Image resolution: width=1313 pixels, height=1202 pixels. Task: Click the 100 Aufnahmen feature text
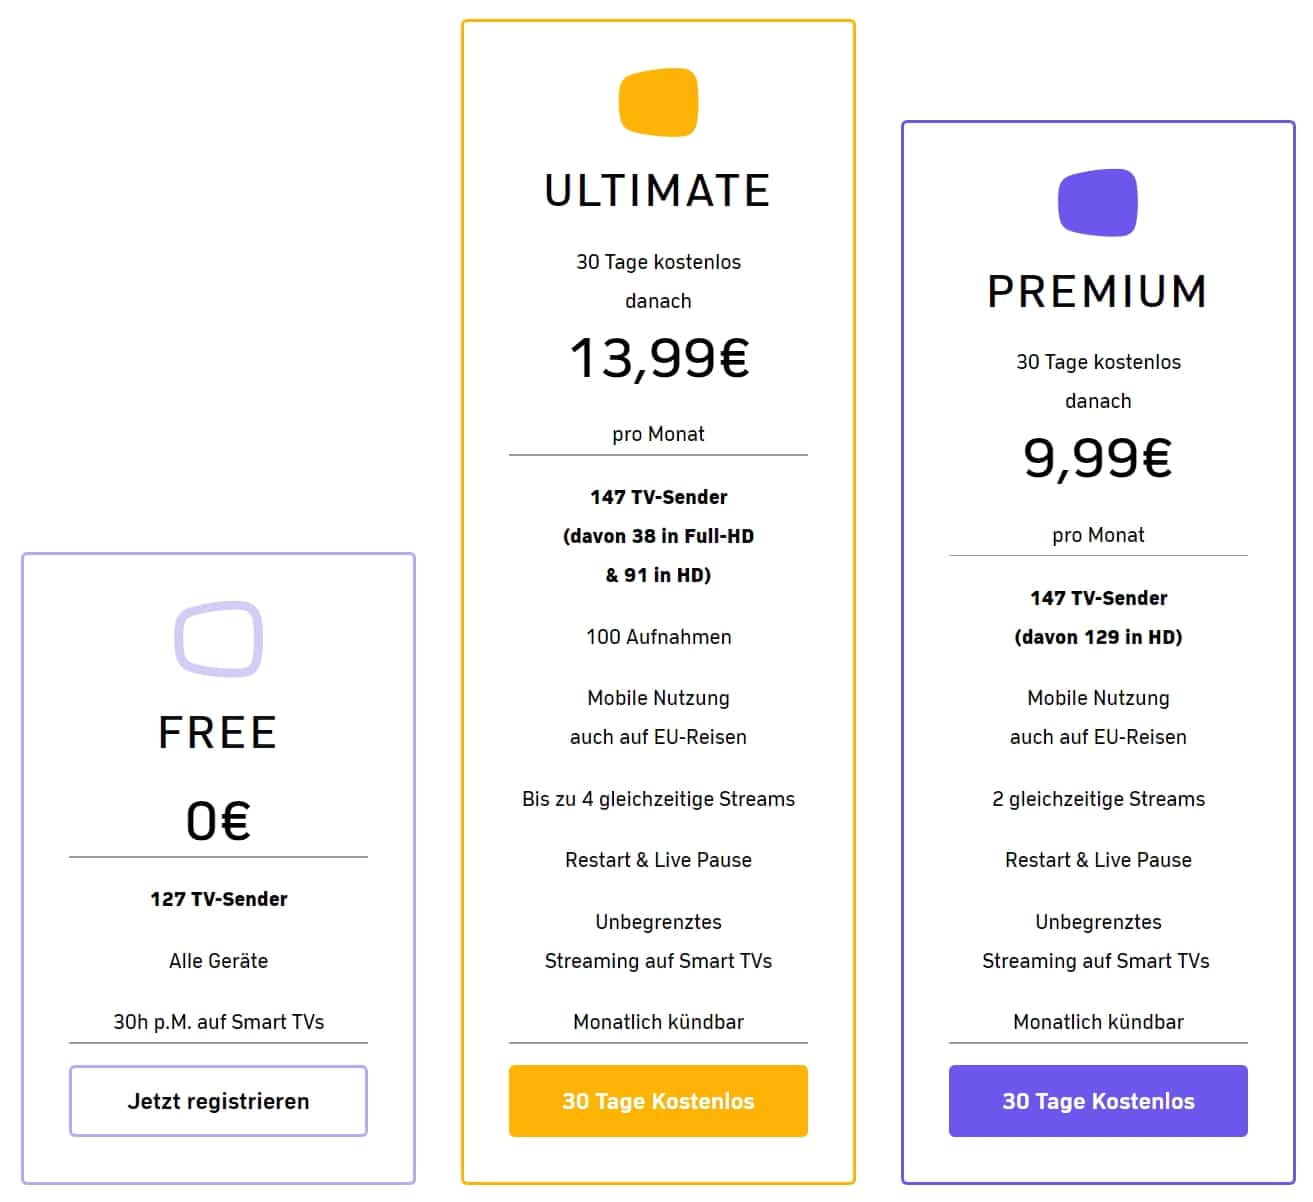coord(658,637)
